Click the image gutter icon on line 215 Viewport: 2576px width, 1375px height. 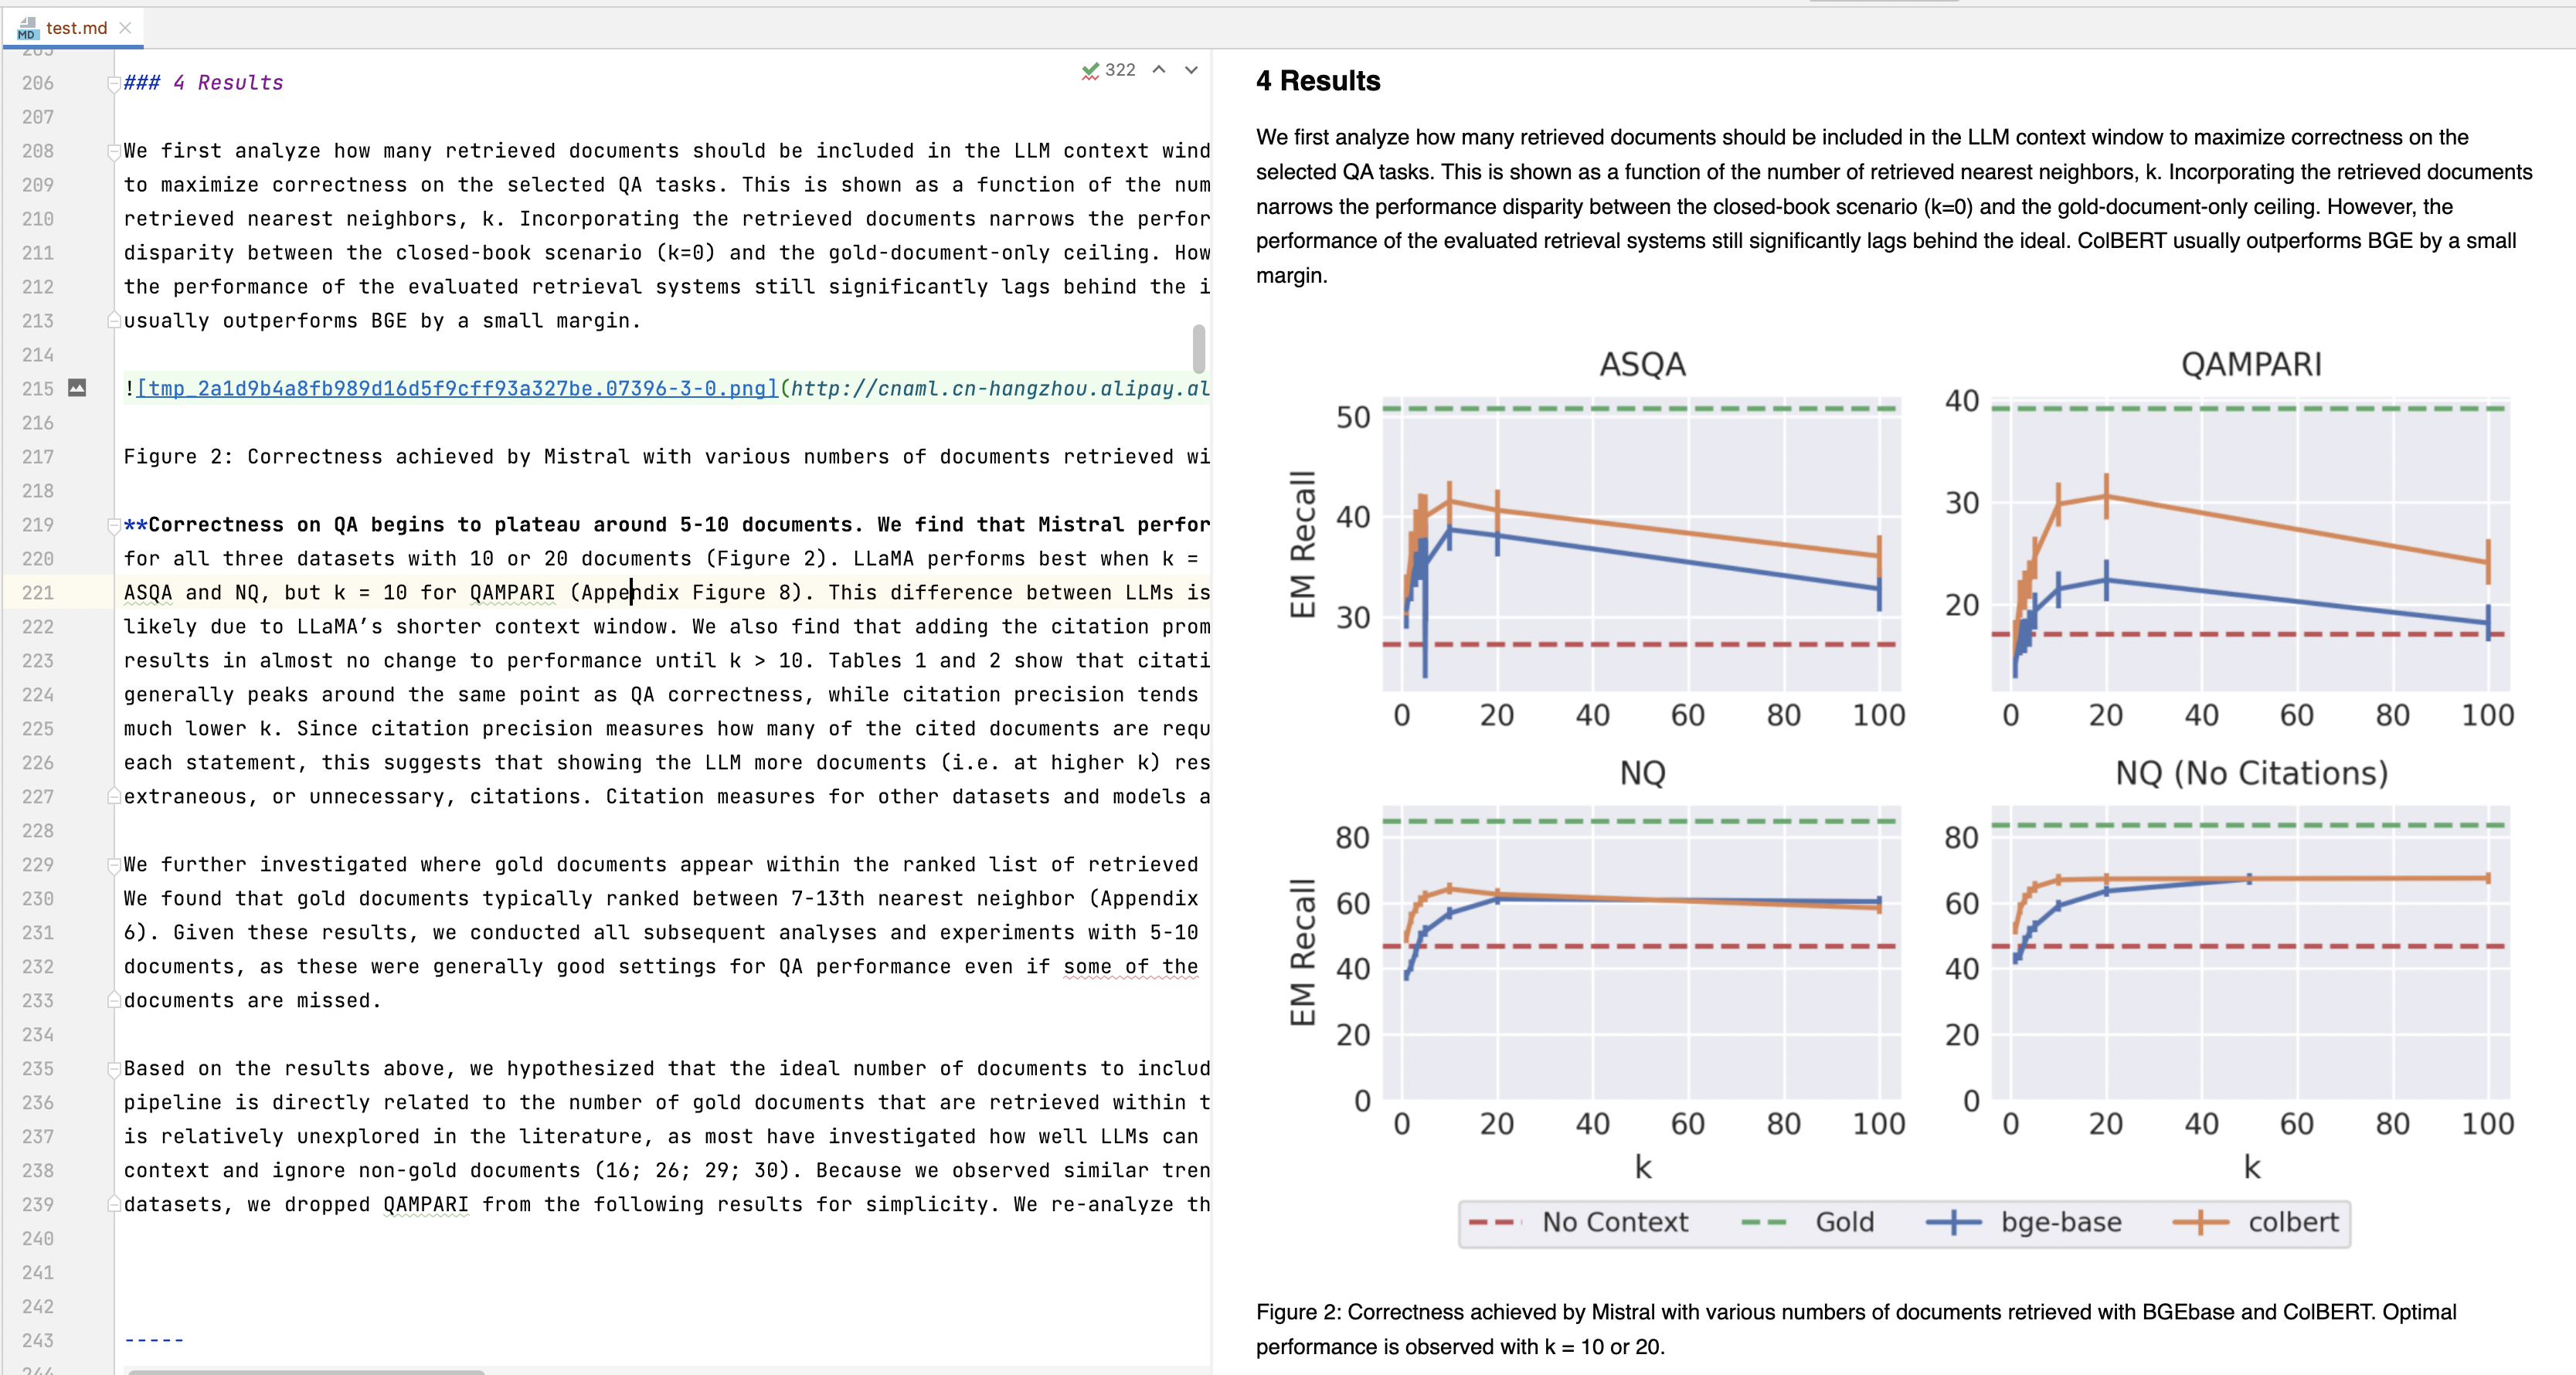pos(77,388)
